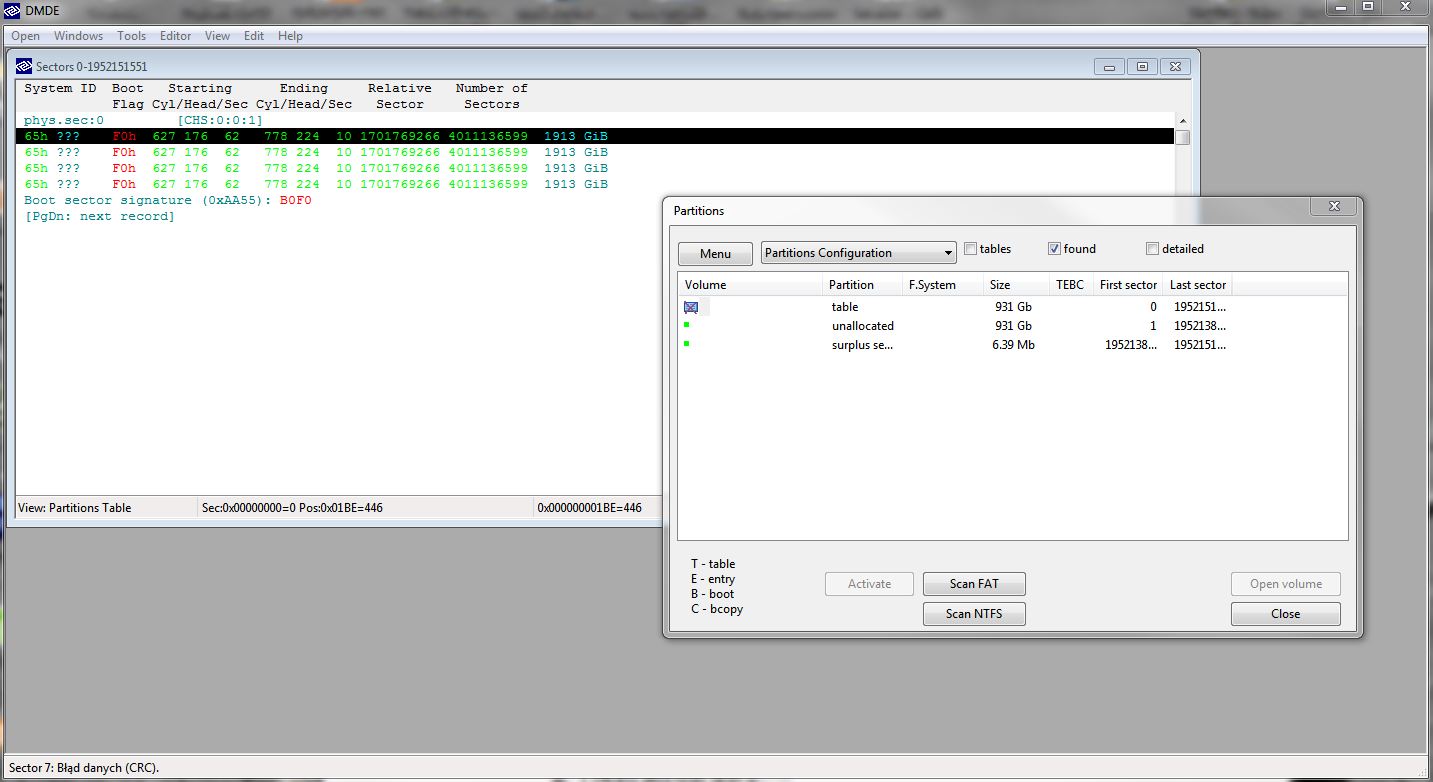Select the disk icon in the table row
Viewport: 1433px width, 782px height.
tap(691, 307)
